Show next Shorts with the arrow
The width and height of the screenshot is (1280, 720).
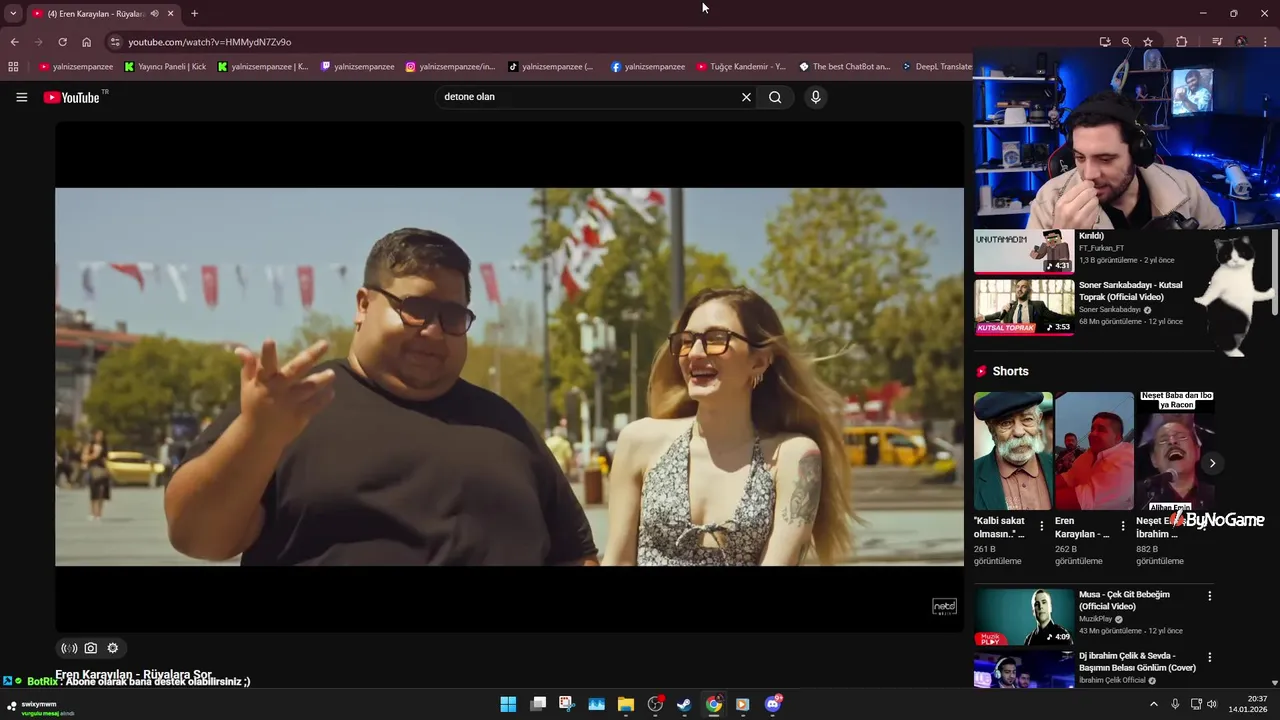1212,463
